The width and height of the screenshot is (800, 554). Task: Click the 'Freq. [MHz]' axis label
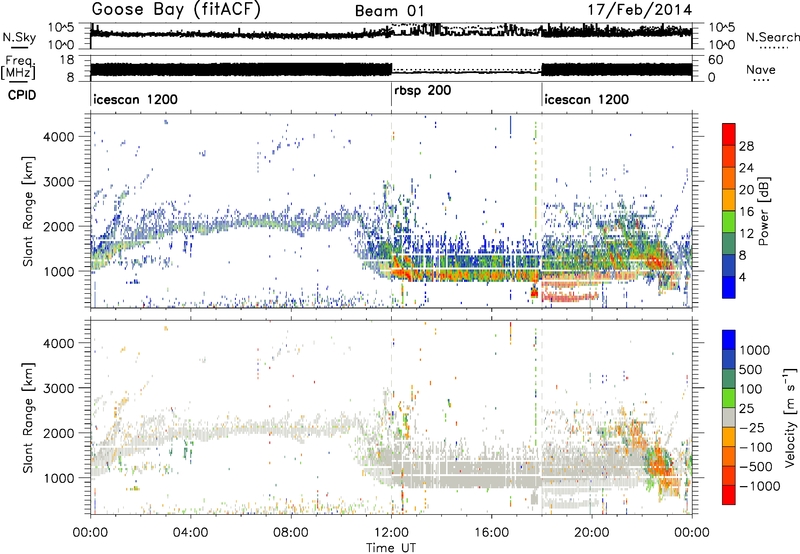18,68
